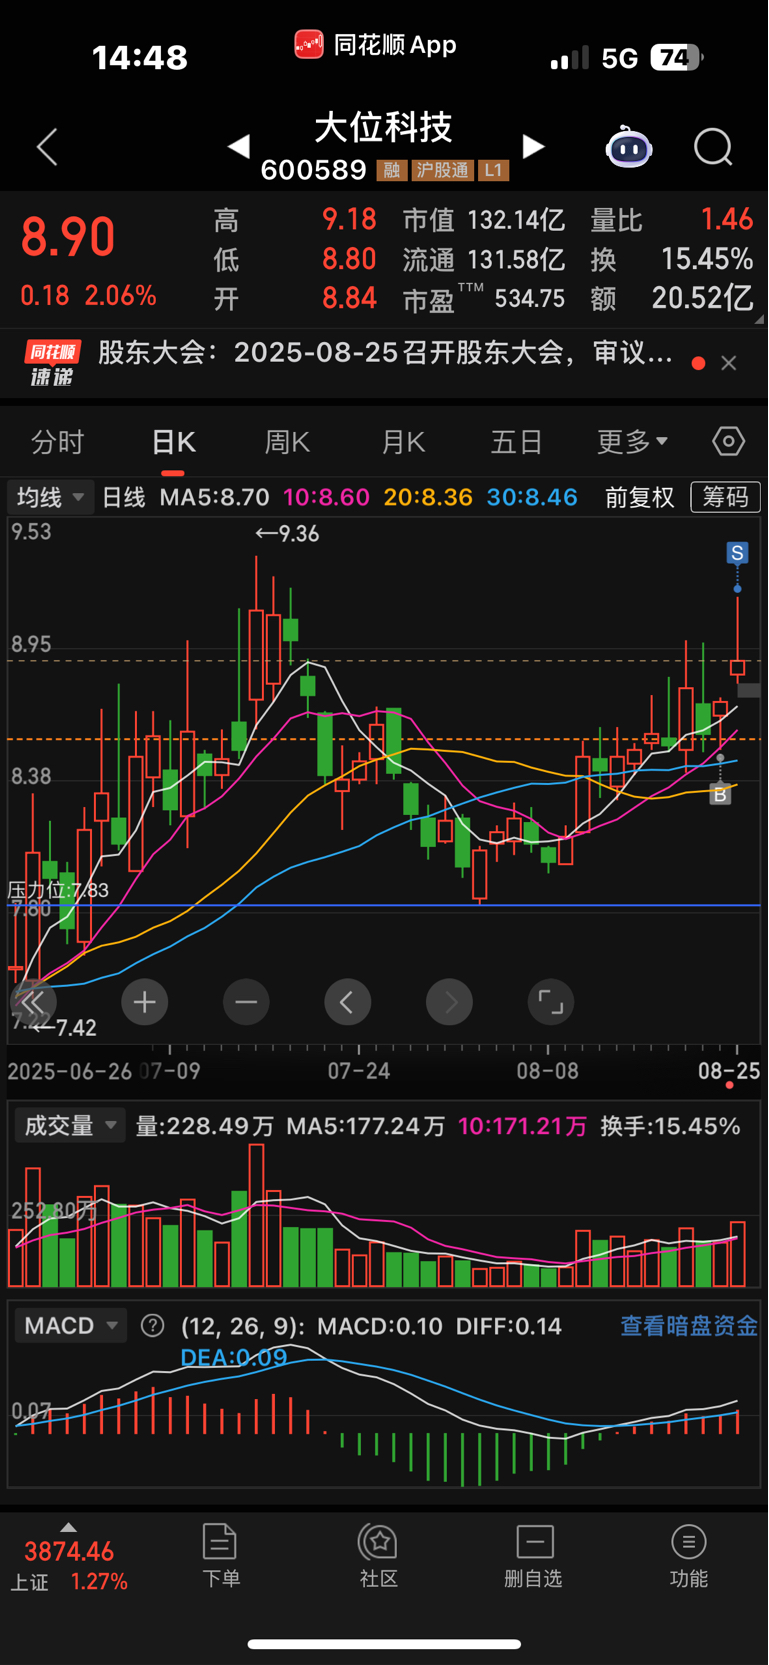Open the AI robot assistant icon

629,148
